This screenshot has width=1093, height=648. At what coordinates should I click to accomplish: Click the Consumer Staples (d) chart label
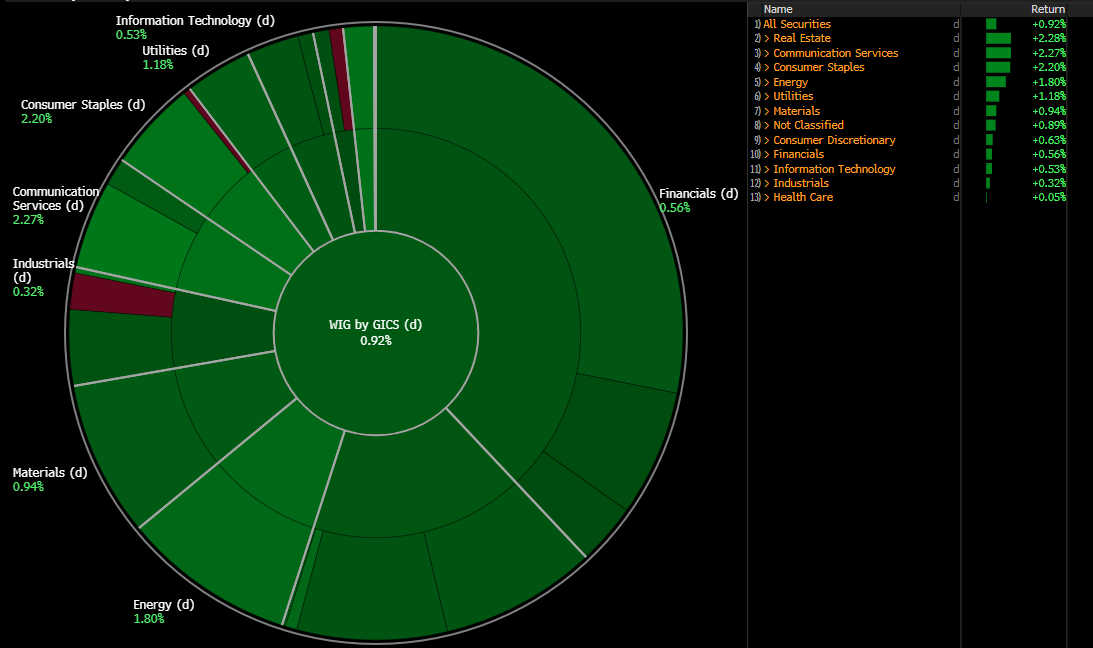click(x=83, y=105)
